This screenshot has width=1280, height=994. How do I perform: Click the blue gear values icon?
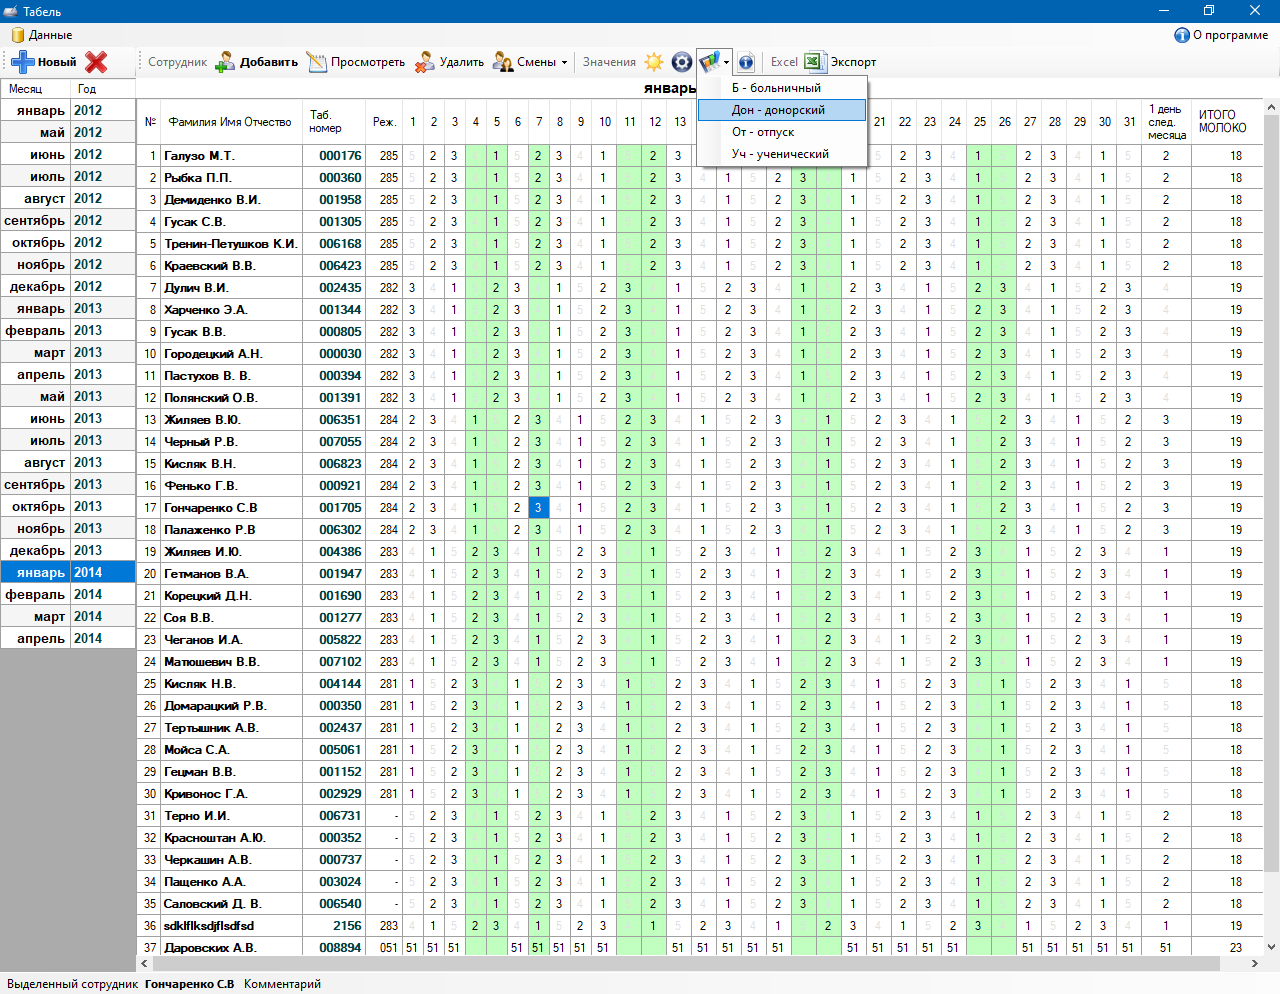pos(682,62)
